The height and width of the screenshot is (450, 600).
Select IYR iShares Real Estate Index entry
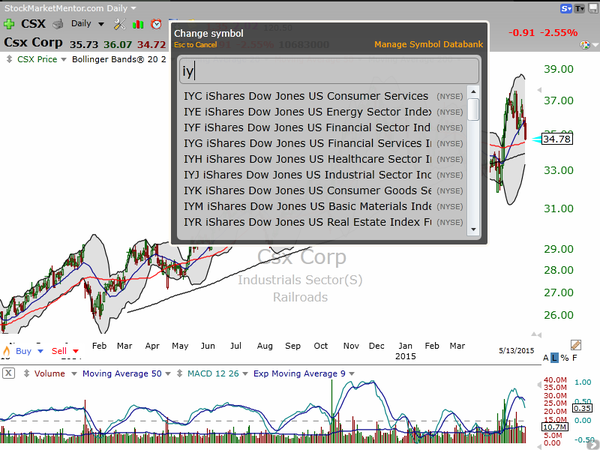coord(323,222)
